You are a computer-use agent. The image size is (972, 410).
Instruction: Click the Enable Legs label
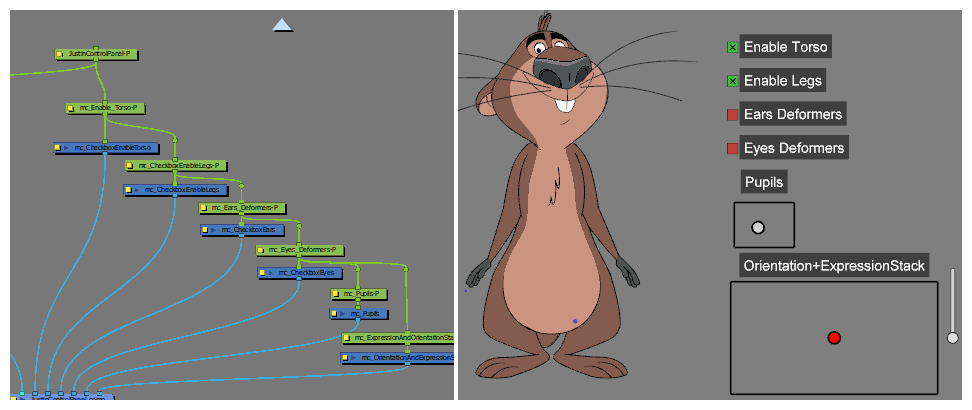783,81
